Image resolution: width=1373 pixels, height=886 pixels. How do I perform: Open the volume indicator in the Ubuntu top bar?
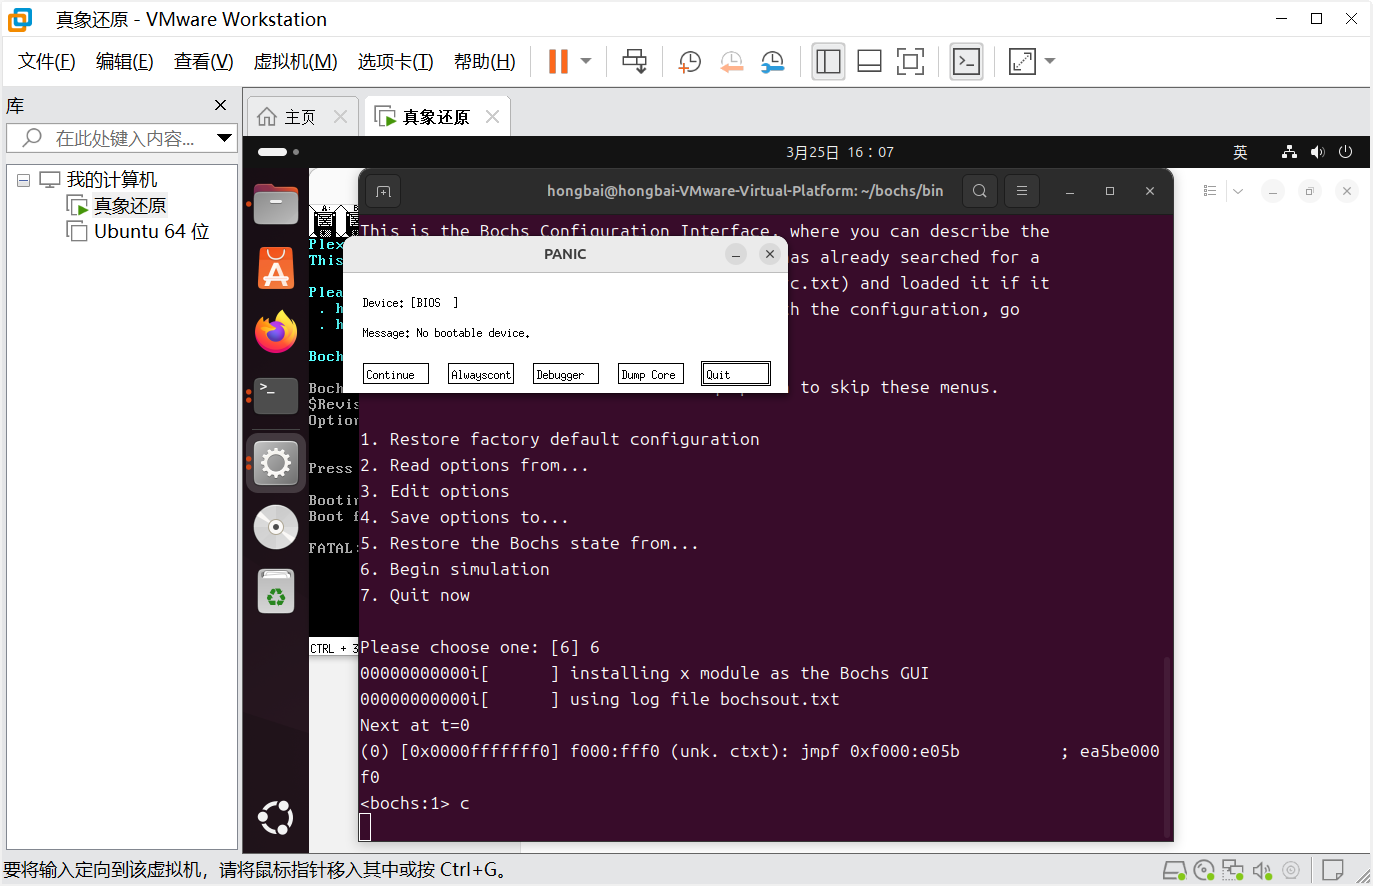(x=1318, y=152)
